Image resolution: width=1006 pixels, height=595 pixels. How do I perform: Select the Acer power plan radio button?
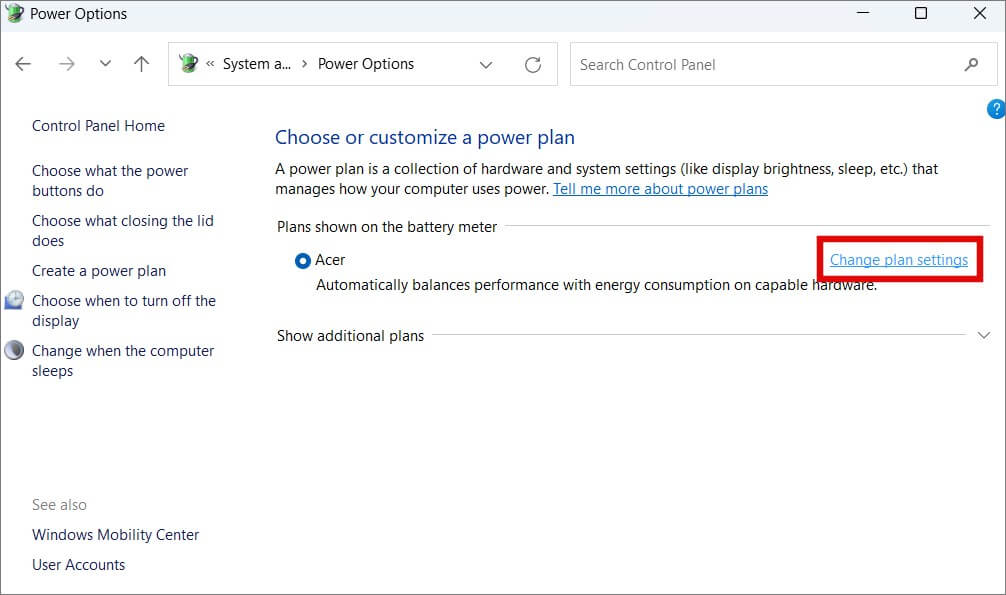[303, 261]
